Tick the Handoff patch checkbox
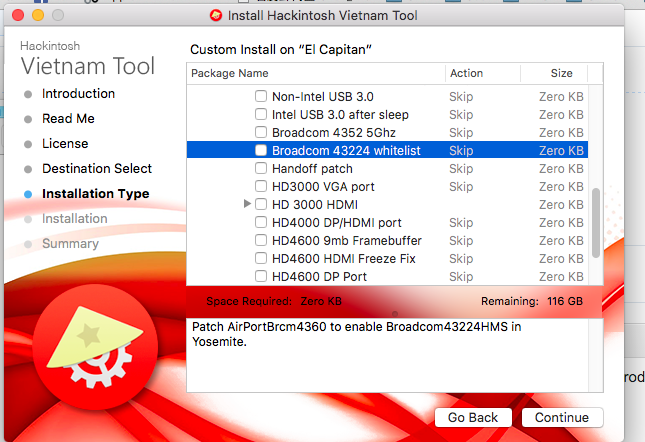Image resolution: width=645 pixels, height=442 pixels. coord(261,169)
